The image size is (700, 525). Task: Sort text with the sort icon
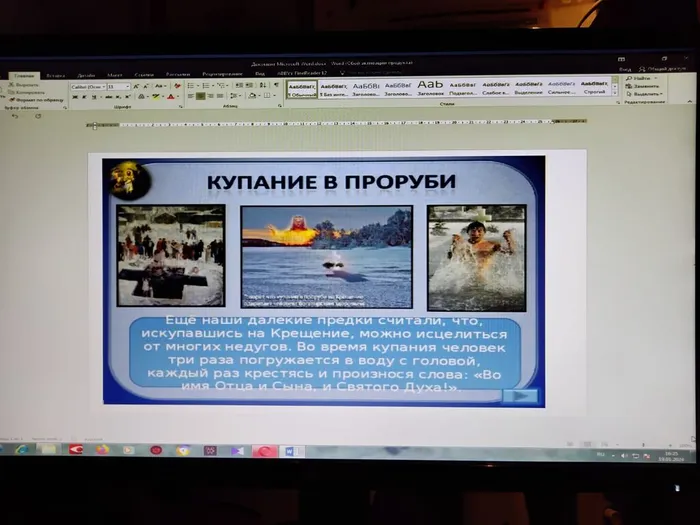263,85
